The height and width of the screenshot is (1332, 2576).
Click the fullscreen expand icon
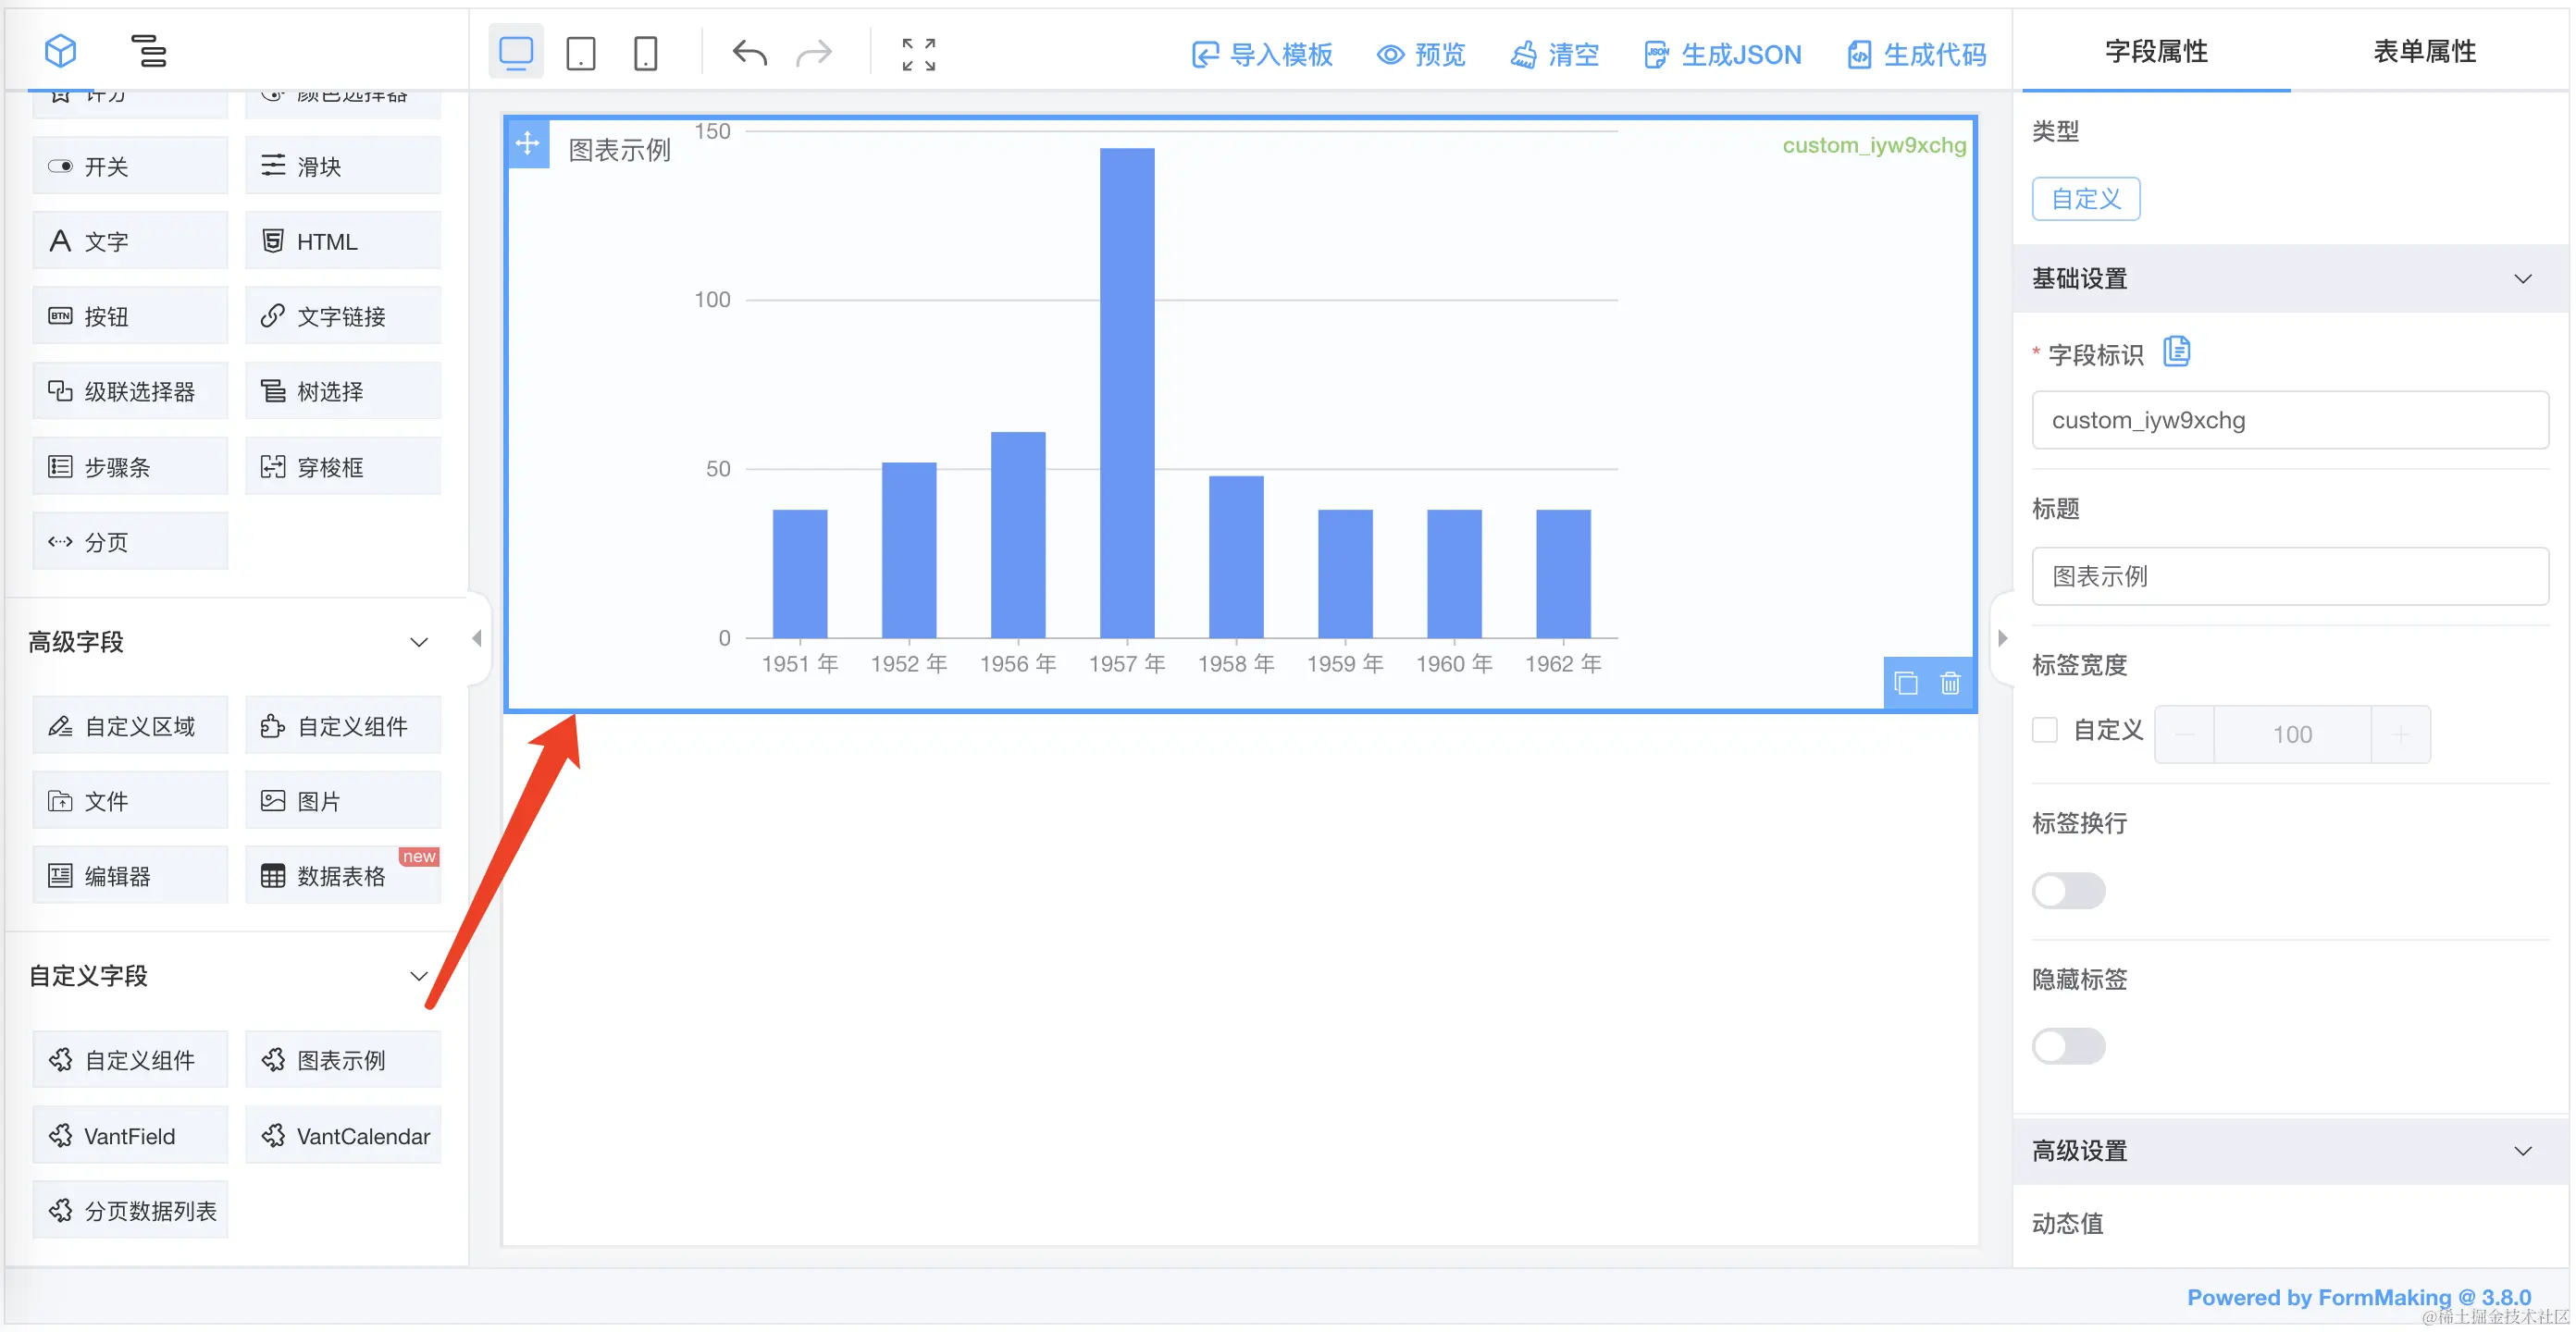click(918, 54)
